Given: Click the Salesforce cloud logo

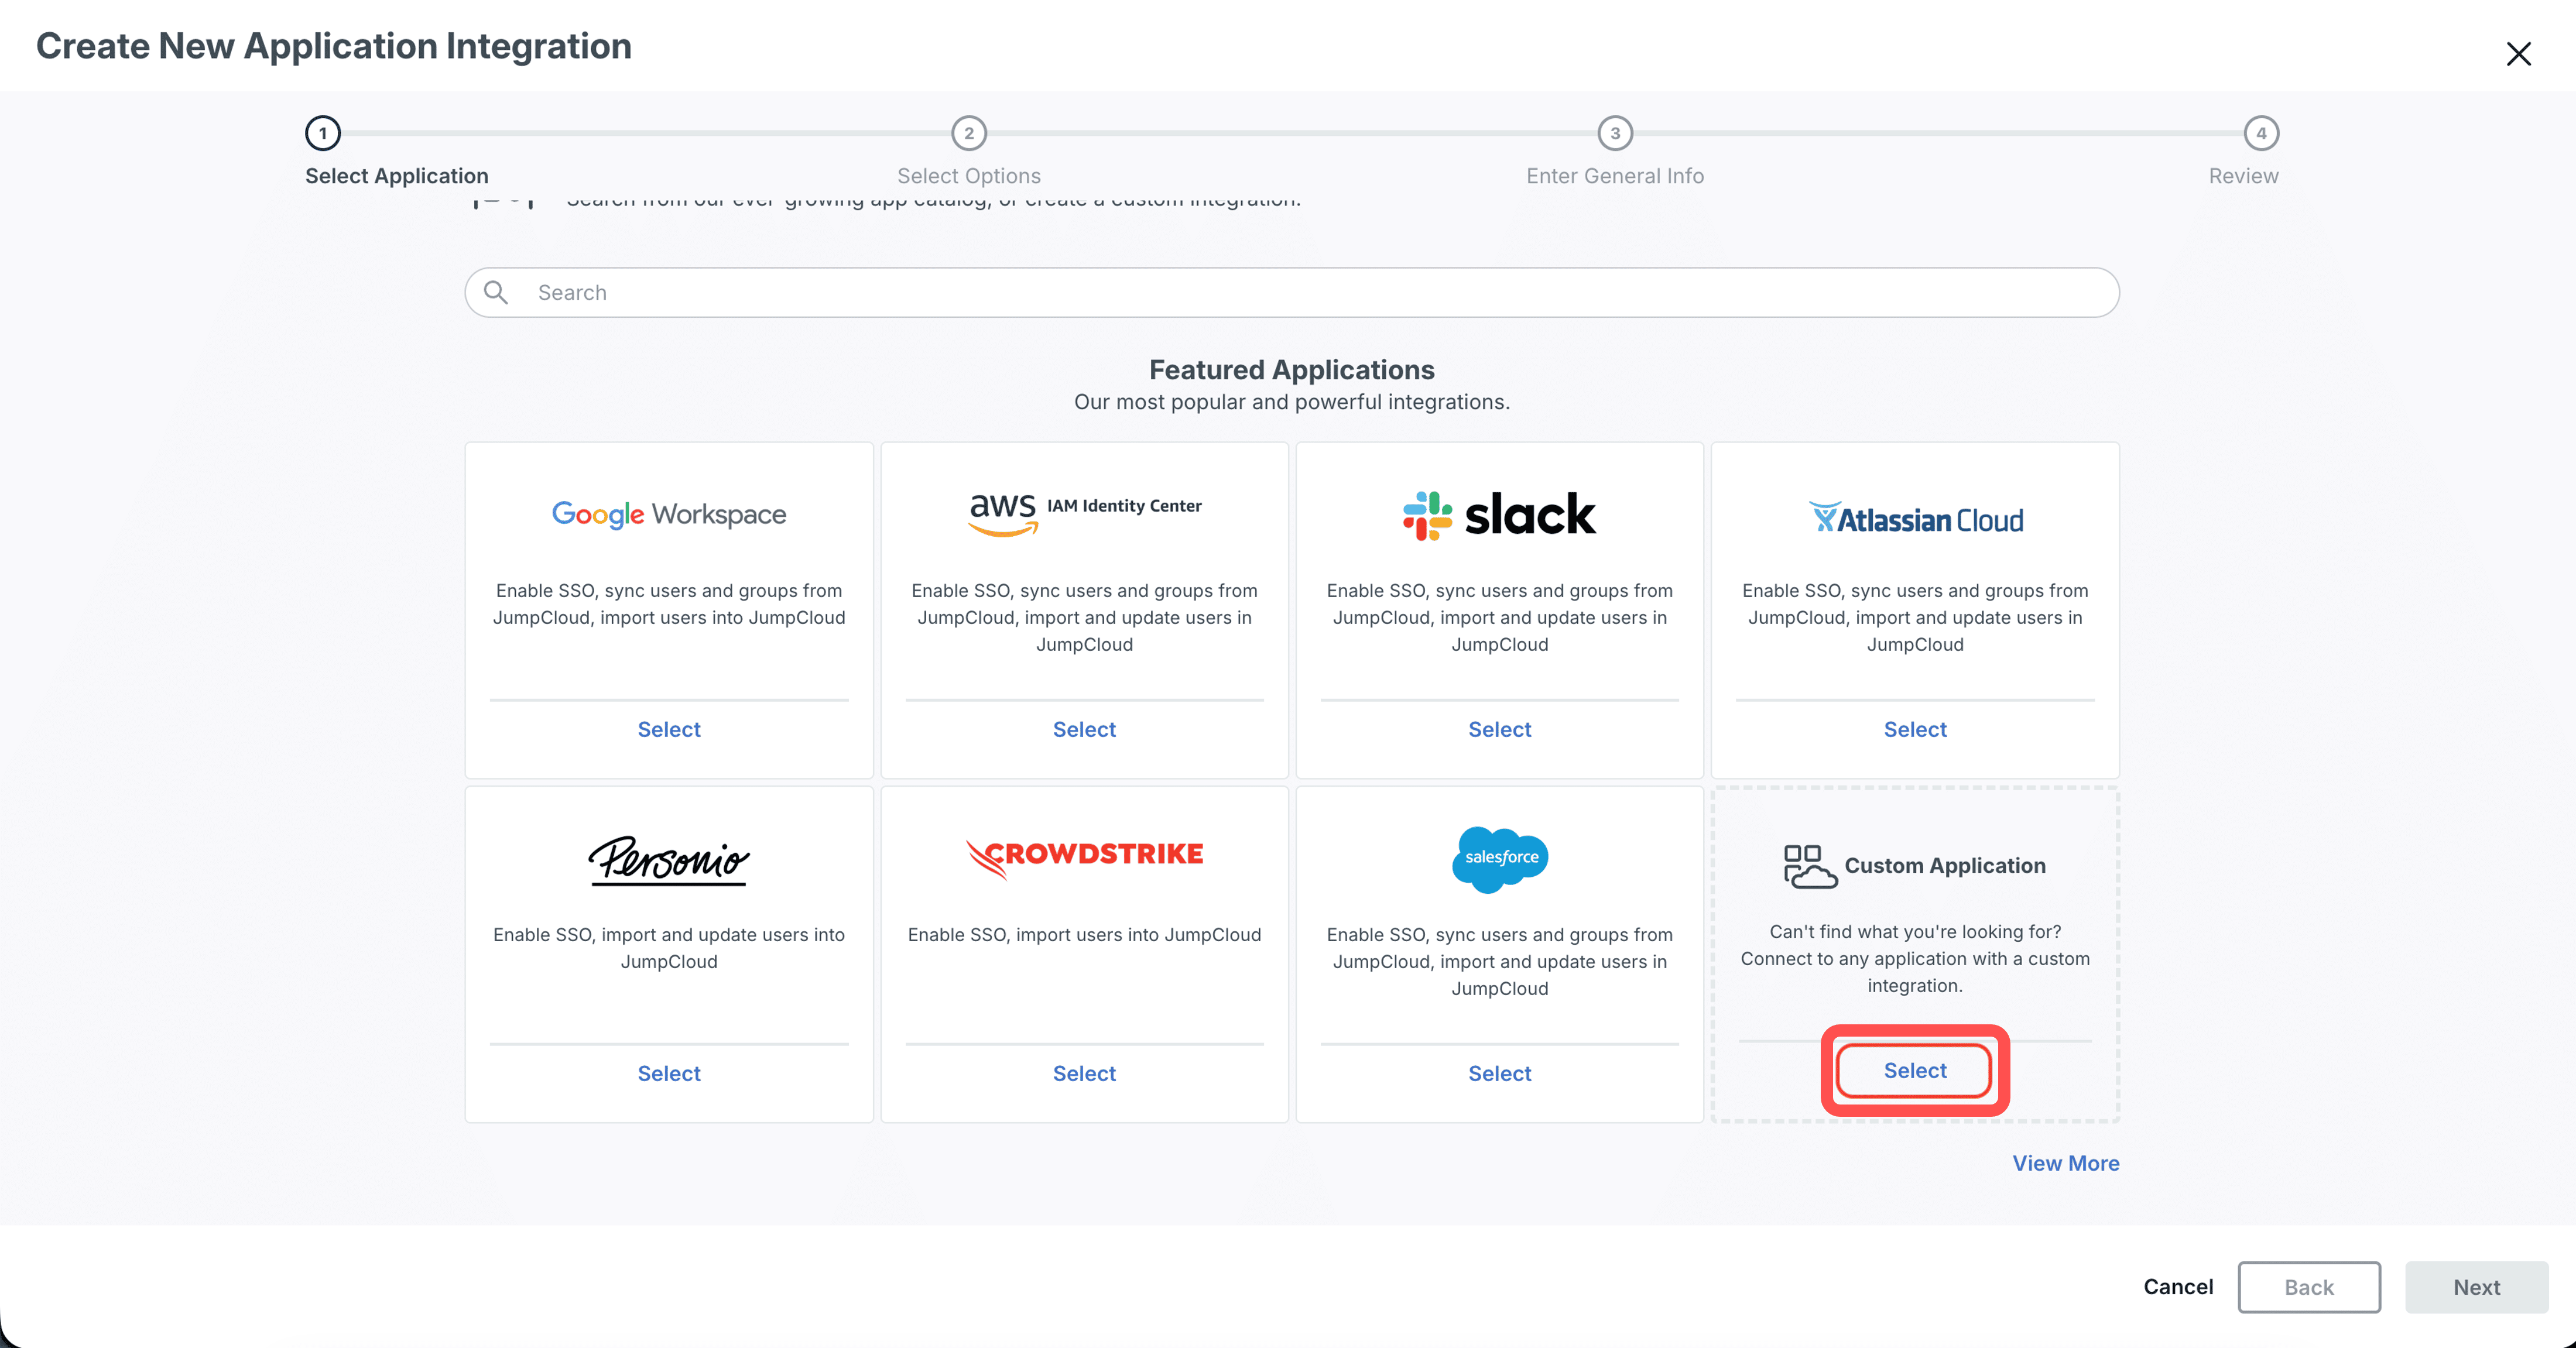Looking at the screenshot, I should click(1499, 859).
